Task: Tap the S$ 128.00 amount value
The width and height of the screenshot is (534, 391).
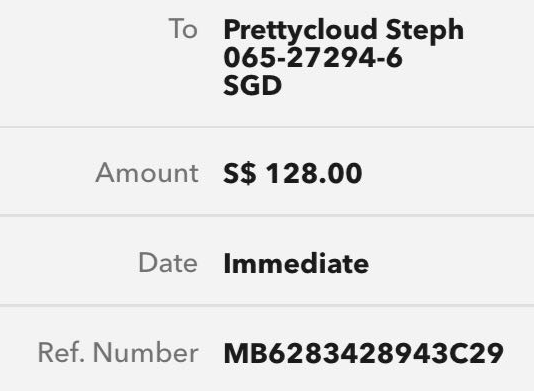Action: tap(293, 173)
